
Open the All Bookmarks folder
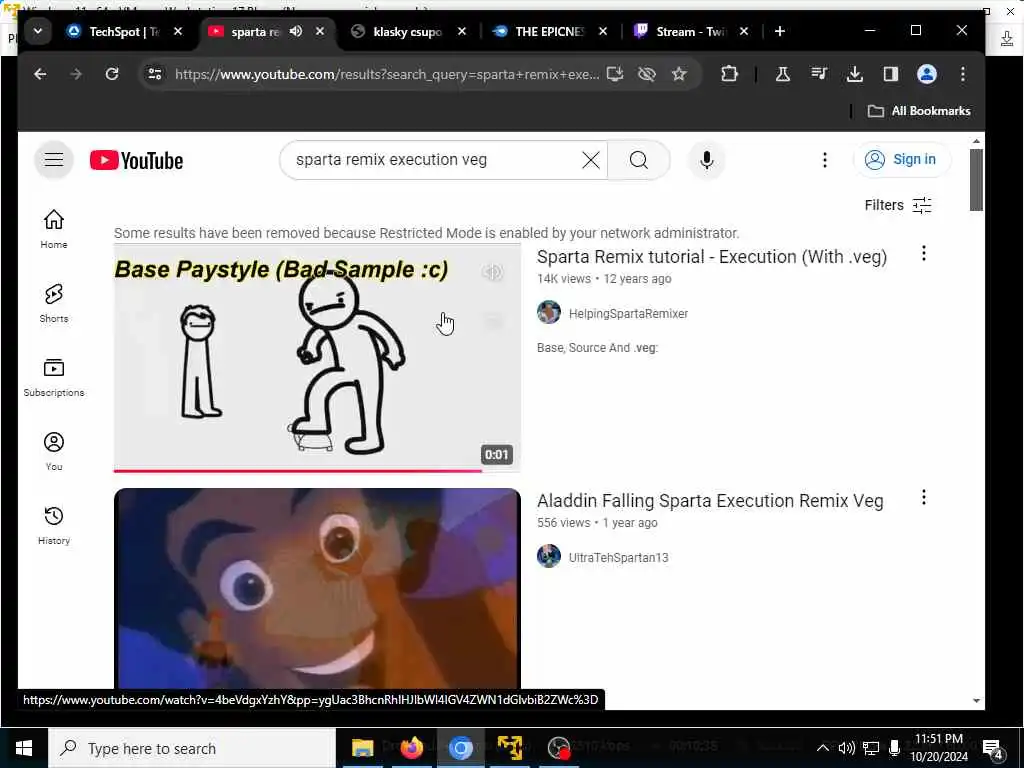pyautogui.click(x=919, y=111)
